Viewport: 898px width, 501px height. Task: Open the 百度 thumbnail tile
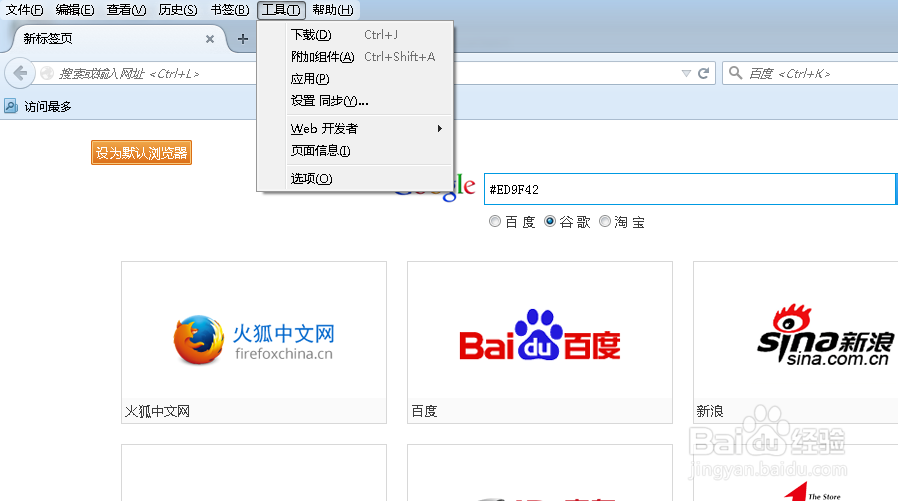539,342
